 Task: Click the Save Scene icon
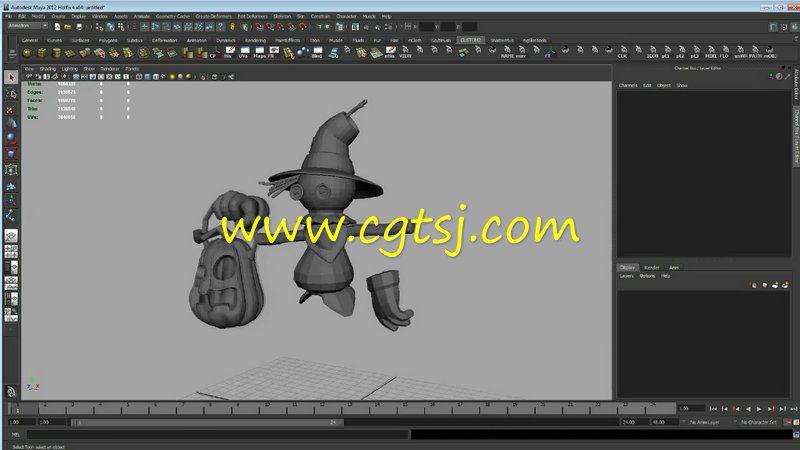tap(79, 27)
